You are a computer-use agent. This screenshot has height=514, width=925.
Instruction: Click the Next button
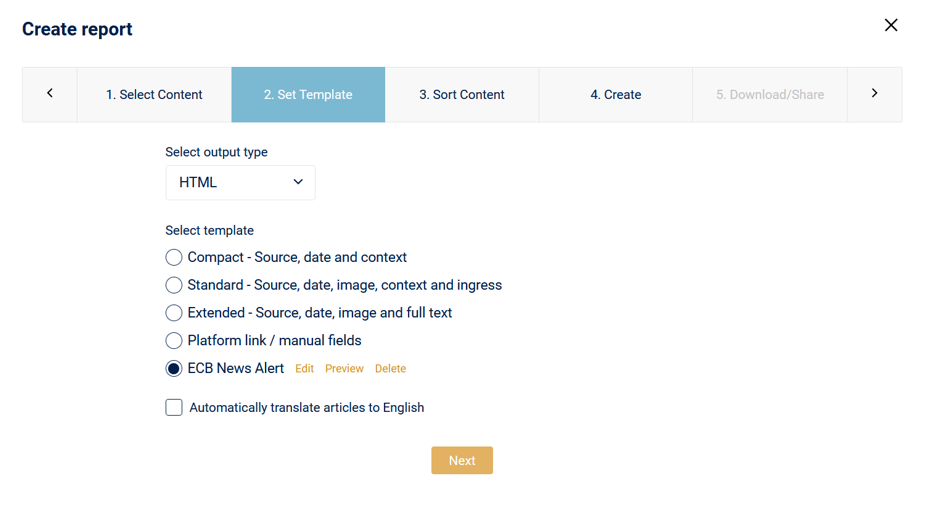click(462, 460)
